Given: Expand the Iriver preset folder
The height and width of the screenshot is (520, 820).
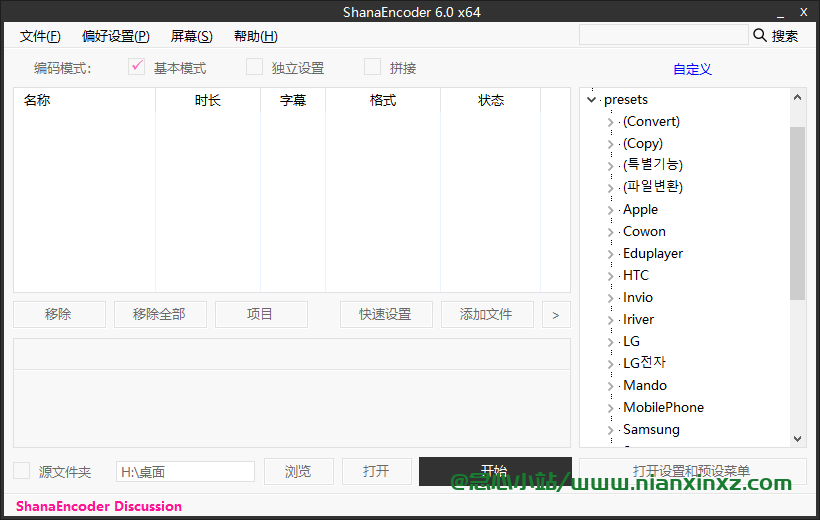Looking at the screenshot, I should click(x=610, y=320).
